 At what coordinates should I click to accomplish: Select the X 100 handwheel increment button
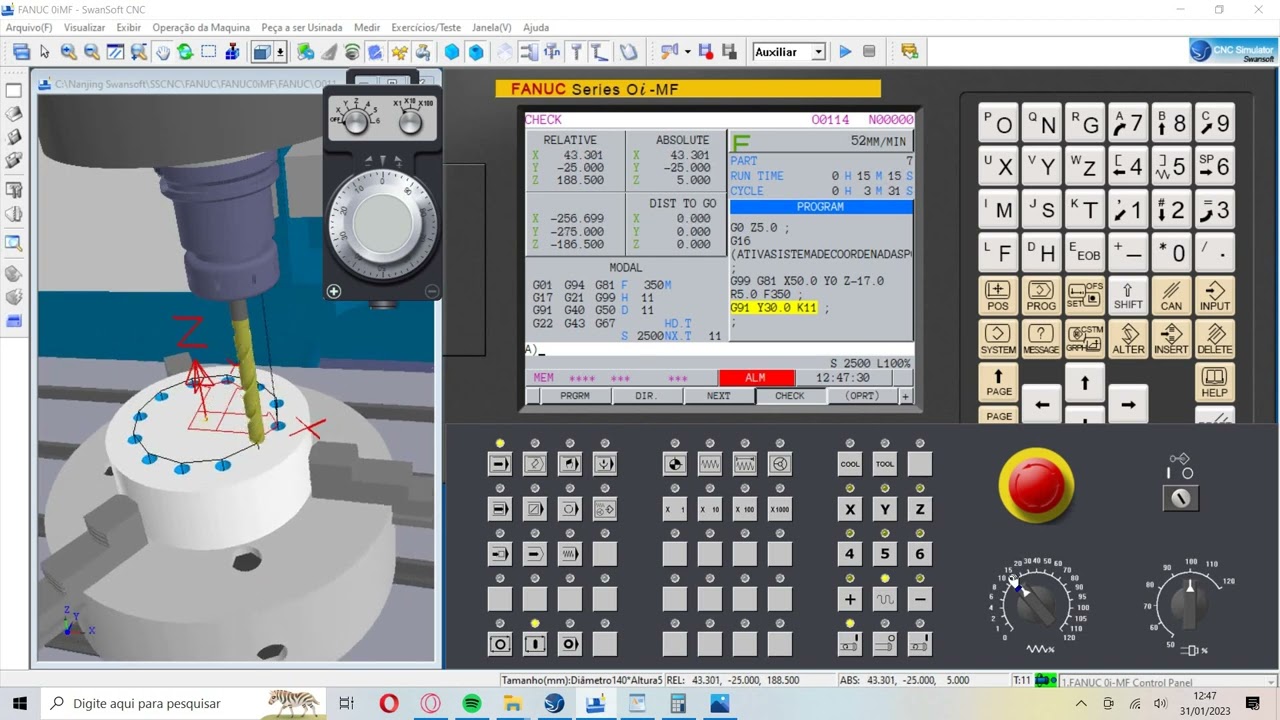click(x=745, y=509)
